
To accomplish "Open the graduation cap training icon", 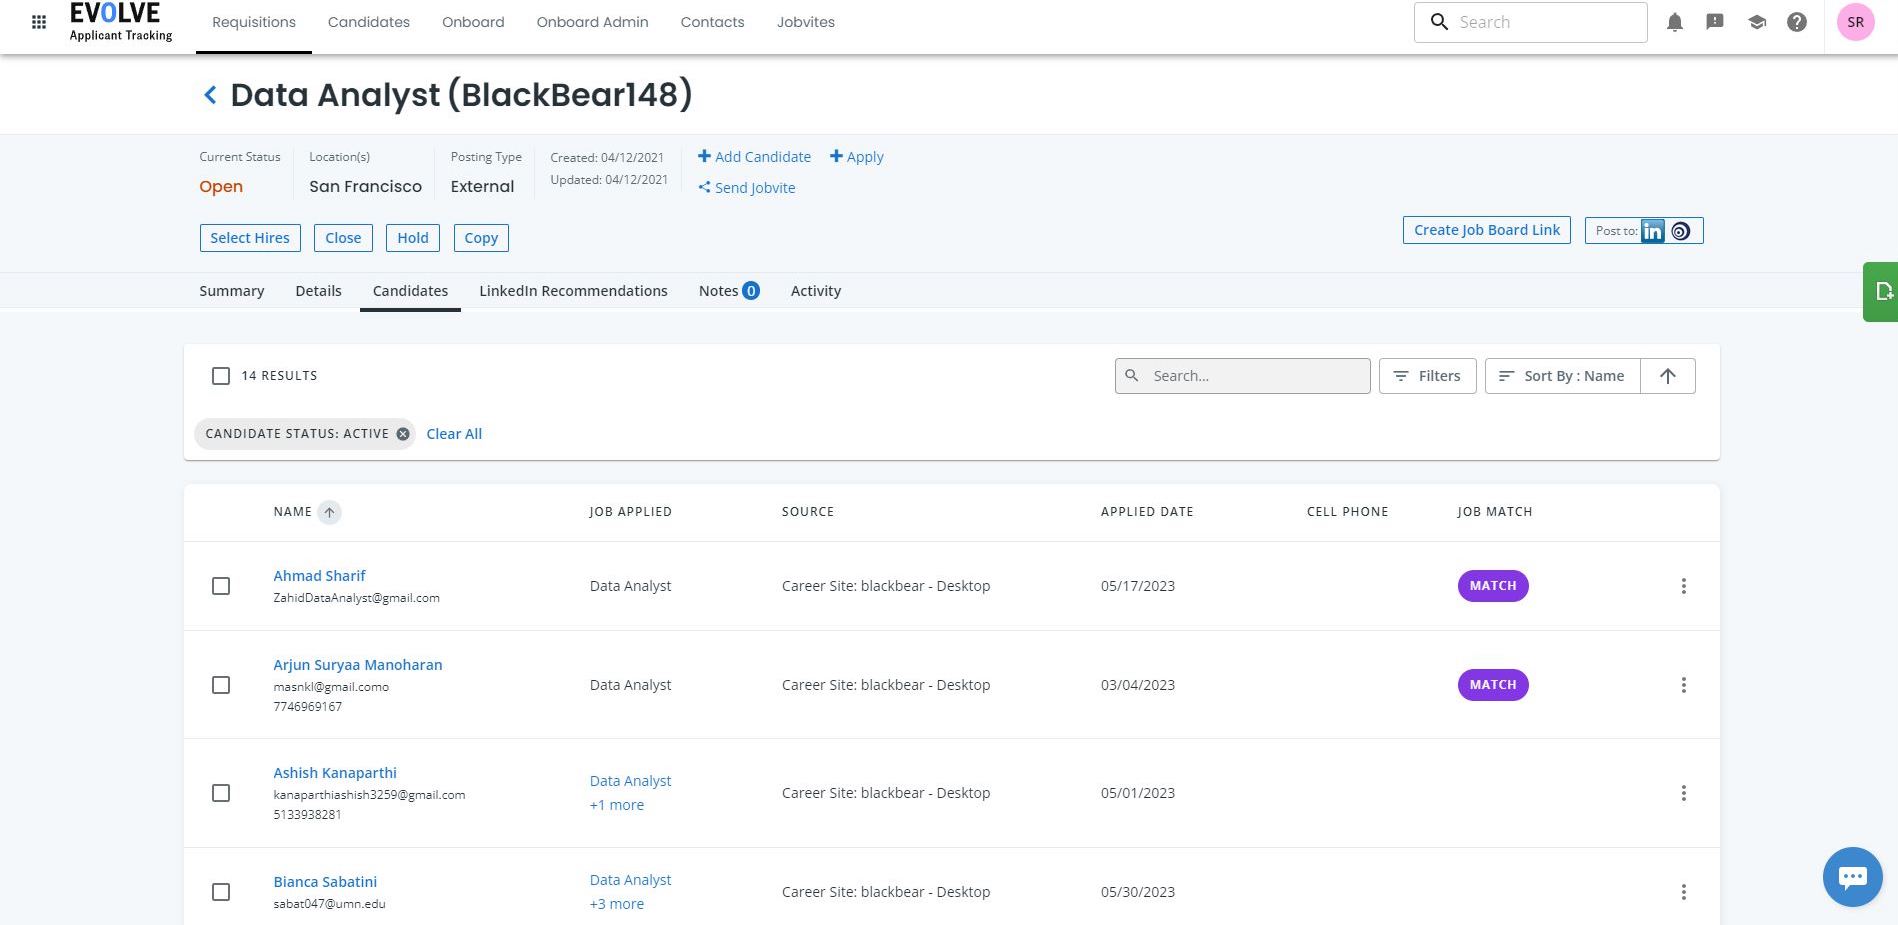I will [1756, 22].
